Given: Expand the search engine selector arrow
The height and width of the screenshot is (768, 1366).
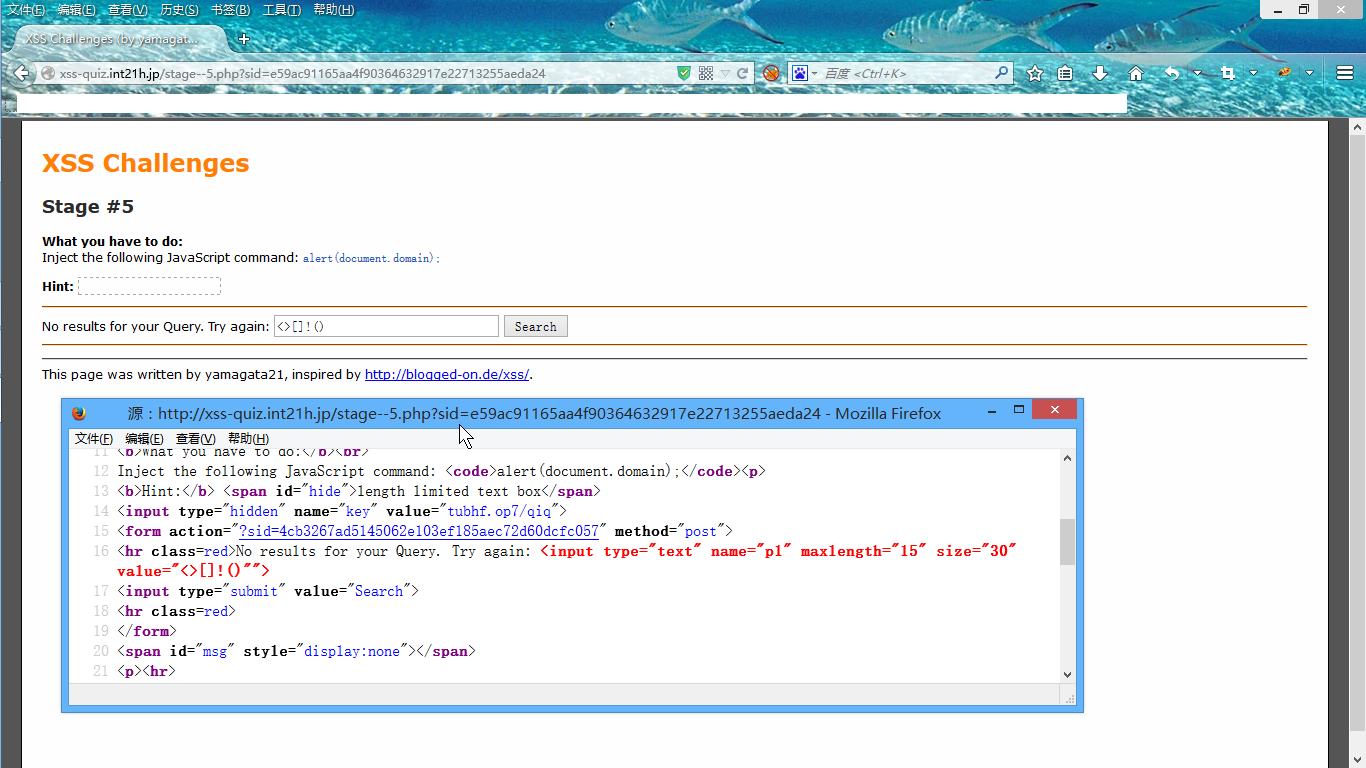Looking at the screenshot, I should pos(814,73).
